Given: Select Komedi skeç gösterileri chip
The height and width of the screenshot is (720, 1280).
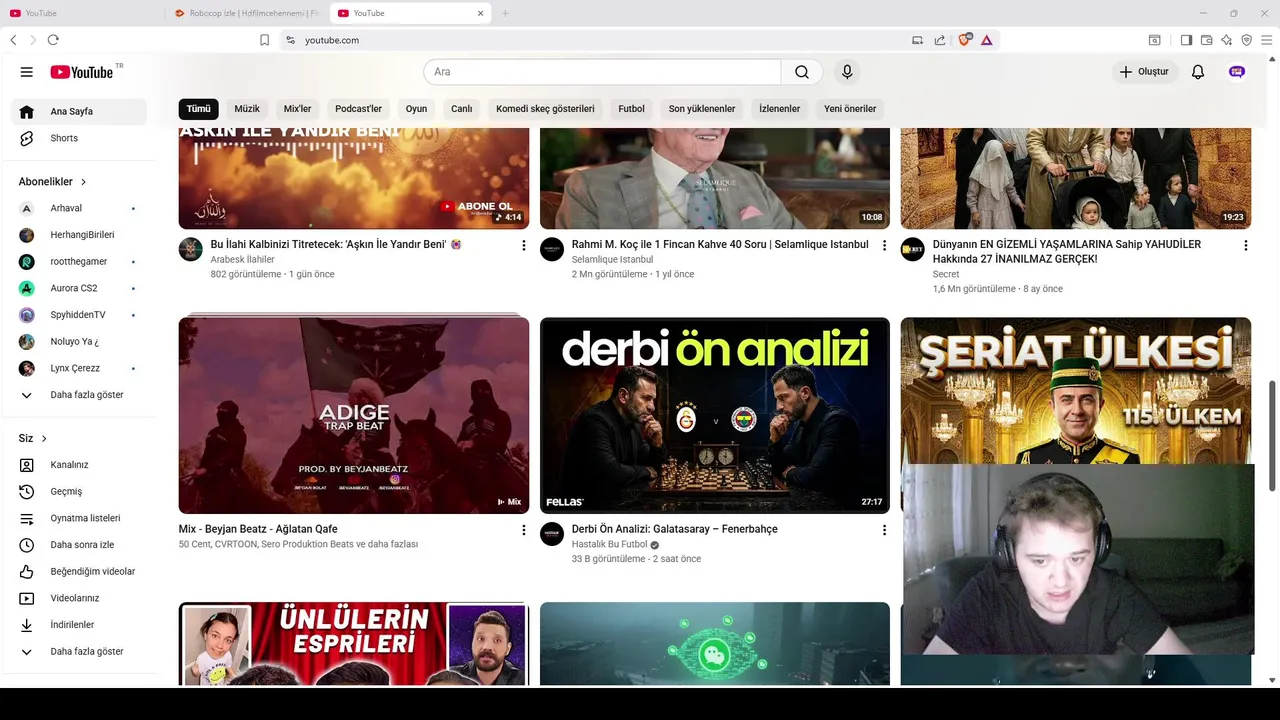Looking at the screenshot, I should tap(545, 109).
